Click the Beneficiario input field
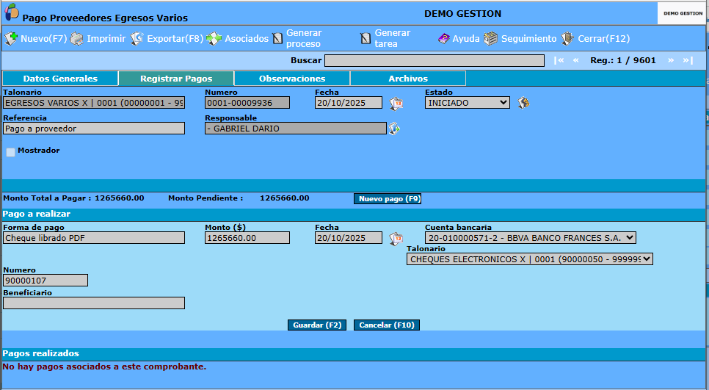709x390 pixels. (94, 303)
